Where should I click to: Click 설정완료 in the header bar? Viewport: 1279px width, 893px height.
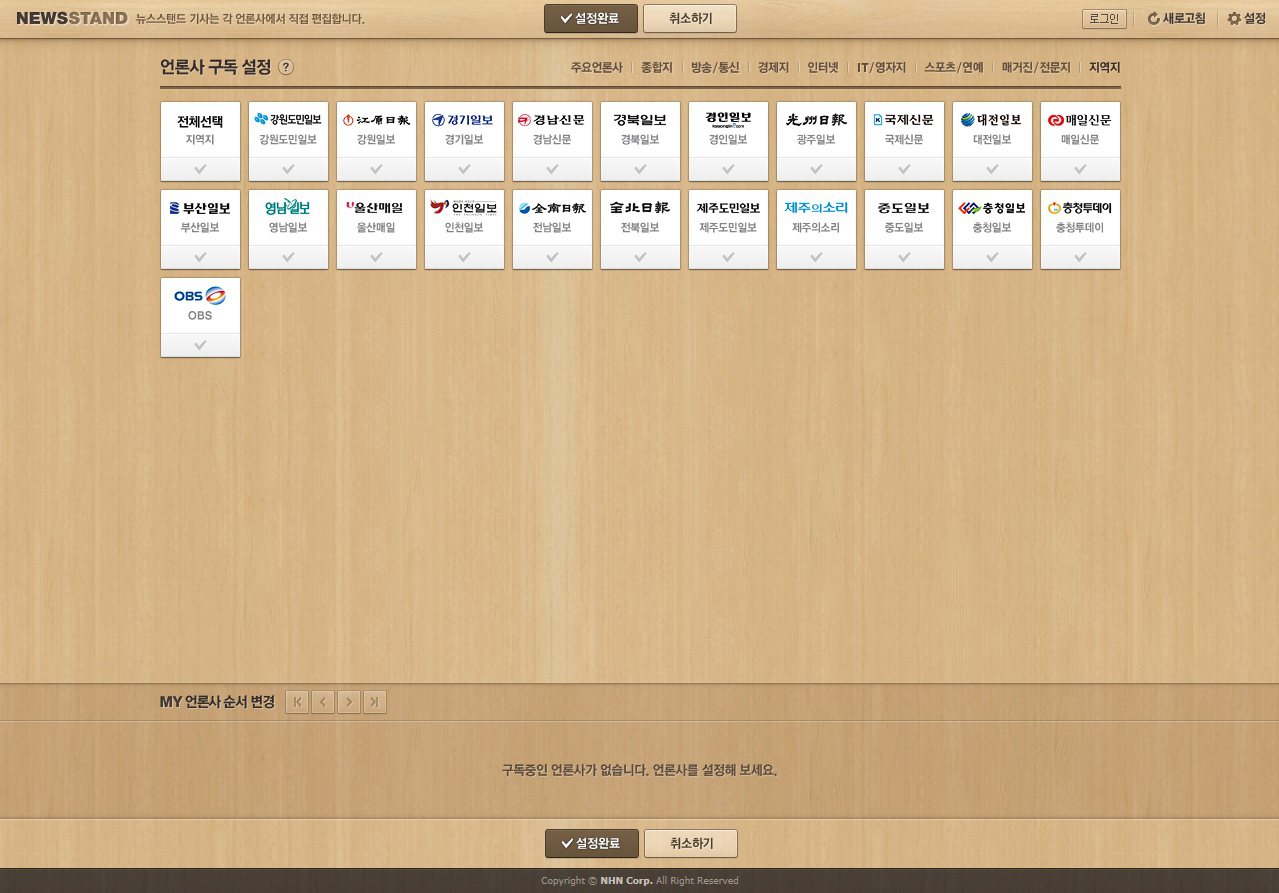point(591,18)
